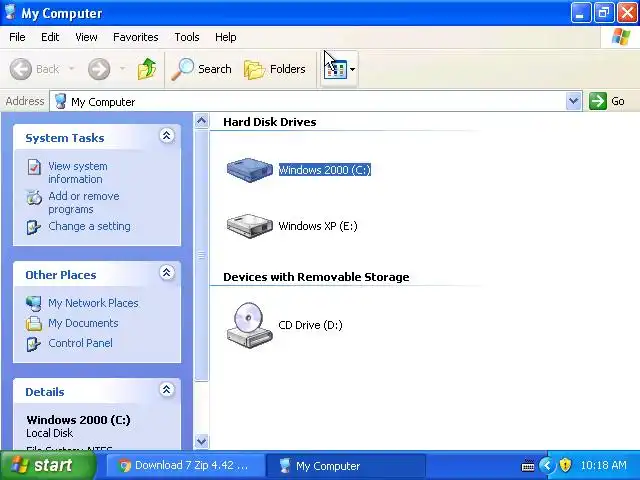The image size is (640, 480).
Task: Open Add or remove programs link
Action: [x=84, y=202]
